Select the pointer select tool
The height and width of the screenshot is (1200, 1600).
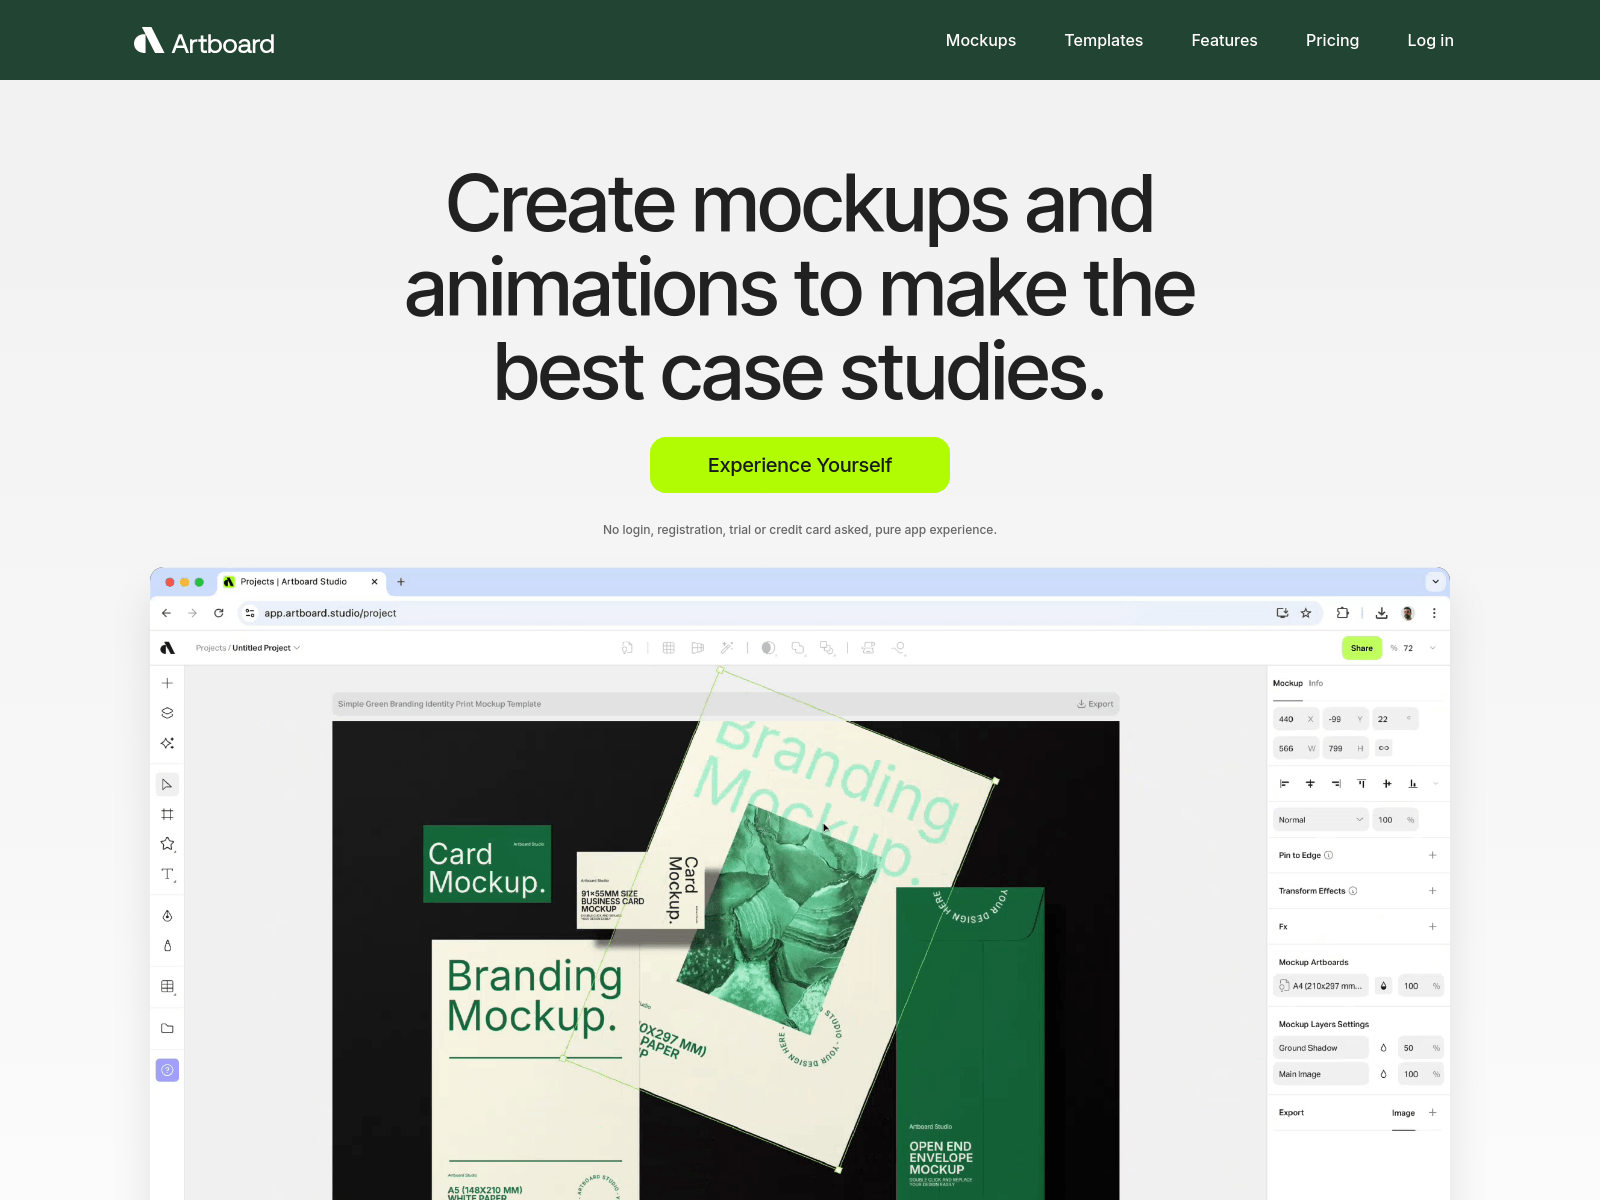167,784
